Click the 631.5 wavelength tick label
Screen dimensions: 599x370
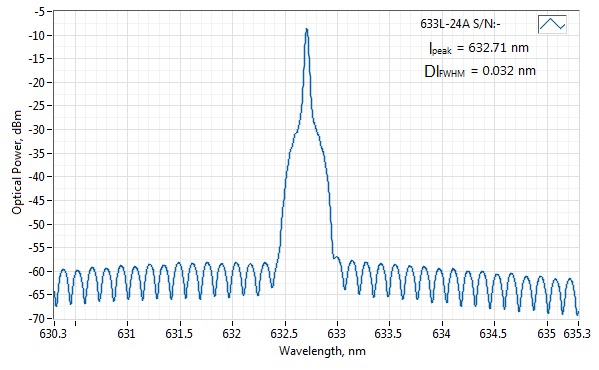(179, 334)
